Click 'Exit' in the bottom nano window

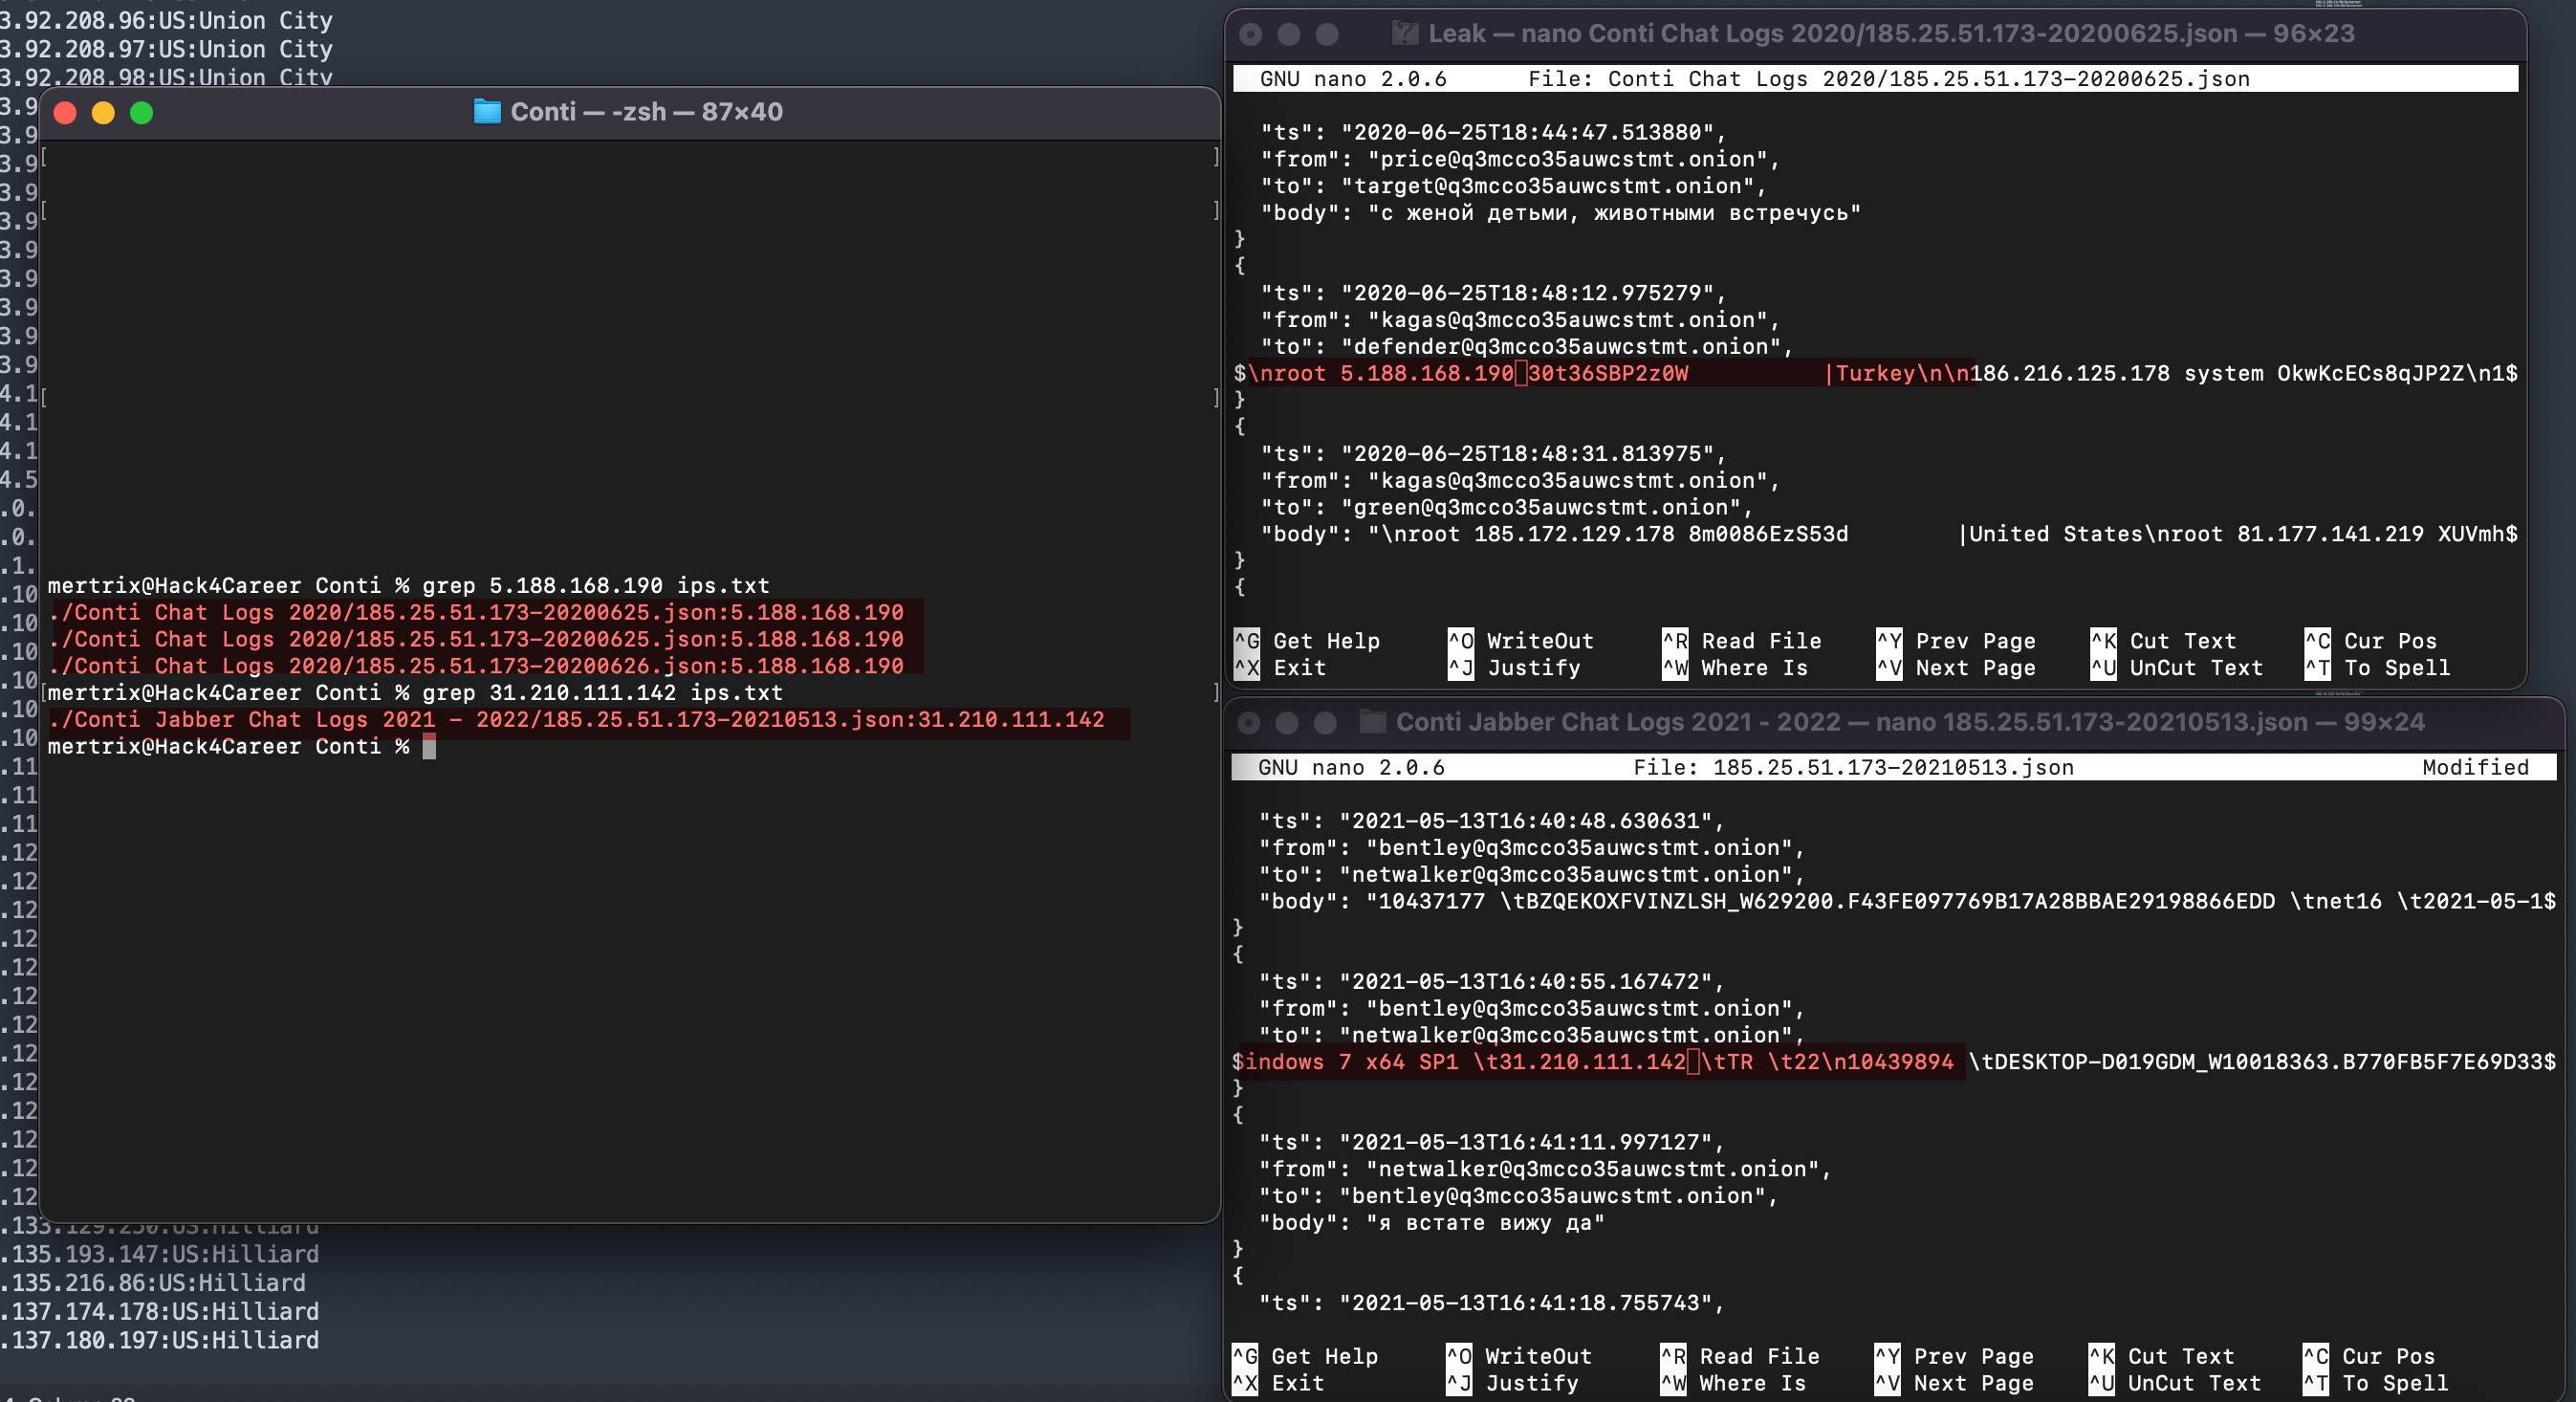coord(1297,1383)
